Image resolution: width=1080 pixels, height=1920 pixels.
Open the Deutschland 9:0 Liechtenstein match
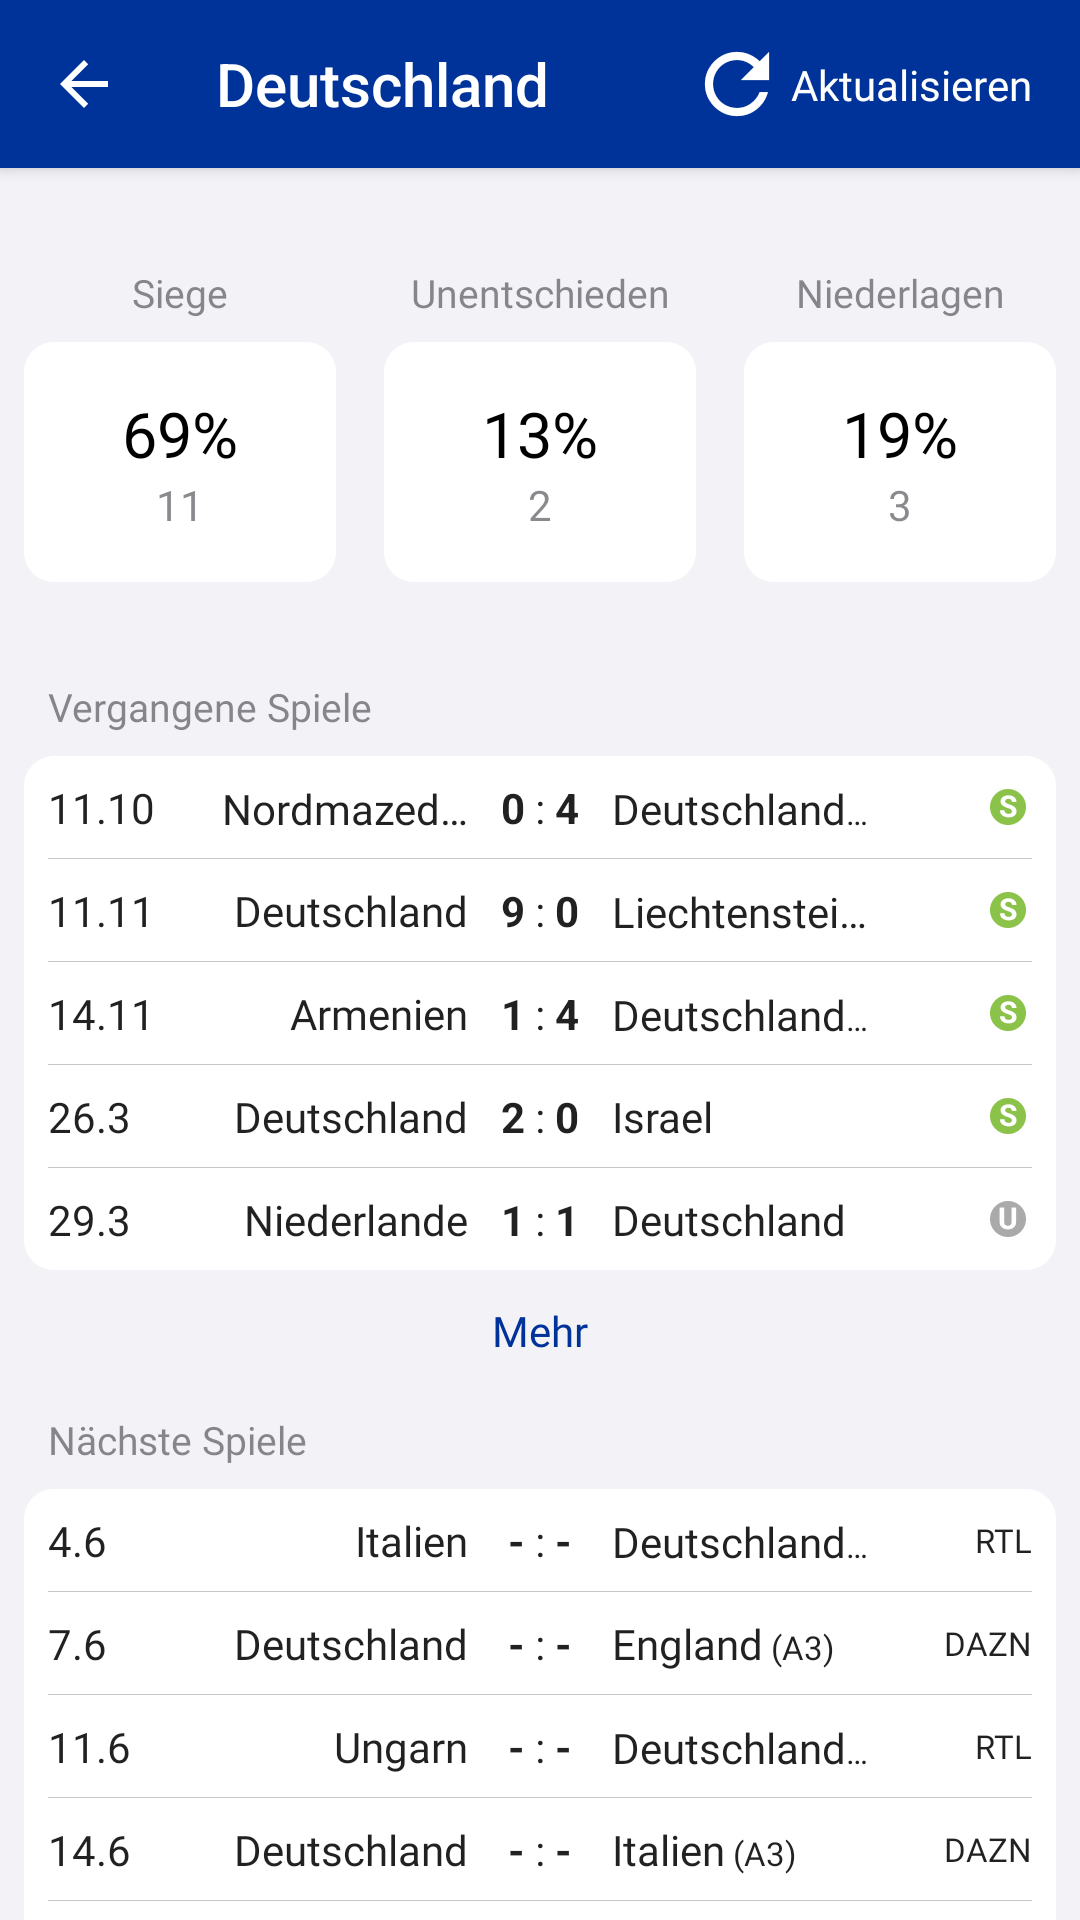tap(540, 911)
